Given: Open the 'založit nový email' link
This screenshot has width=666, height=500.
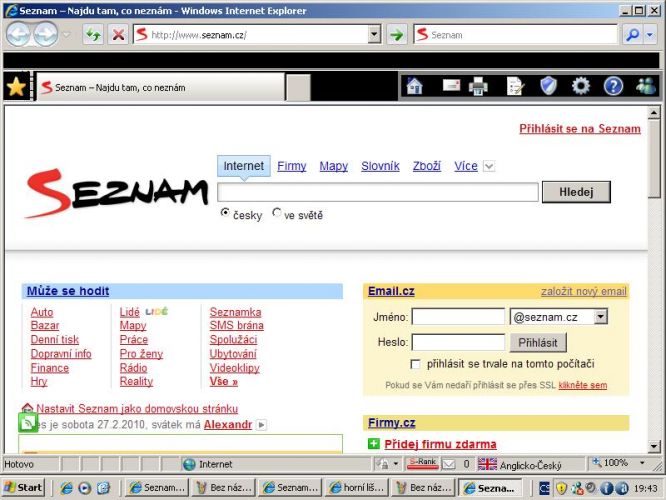Looking at the screenshot, I should 584,291.
